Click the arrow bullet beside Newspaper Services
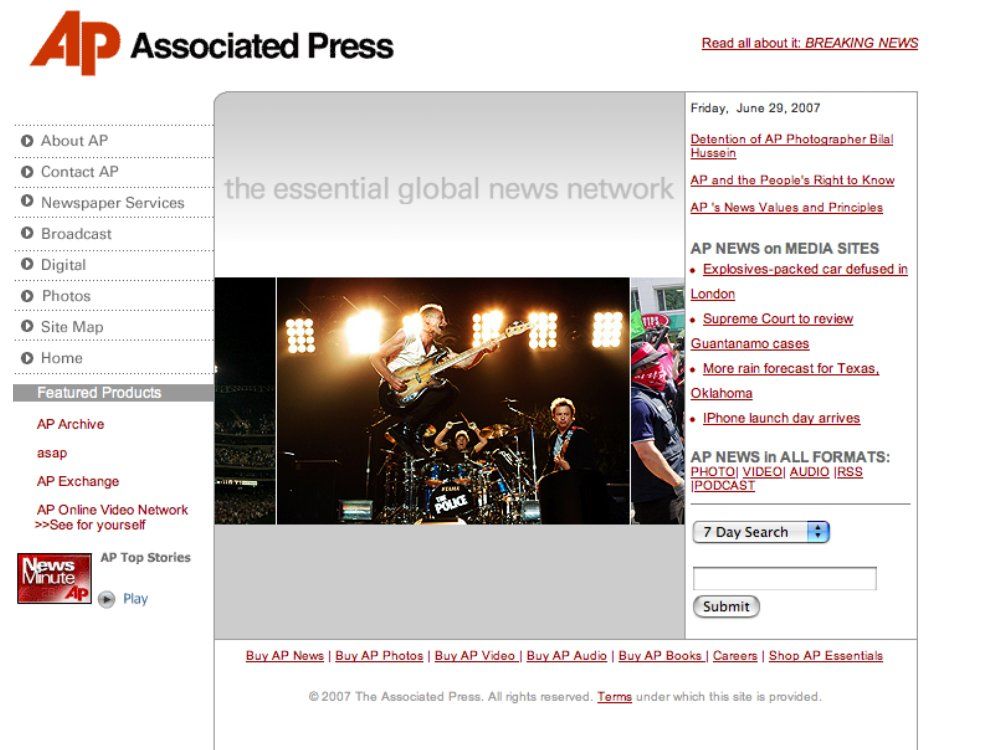This screenshot has width=1000, height=750. 27,201
